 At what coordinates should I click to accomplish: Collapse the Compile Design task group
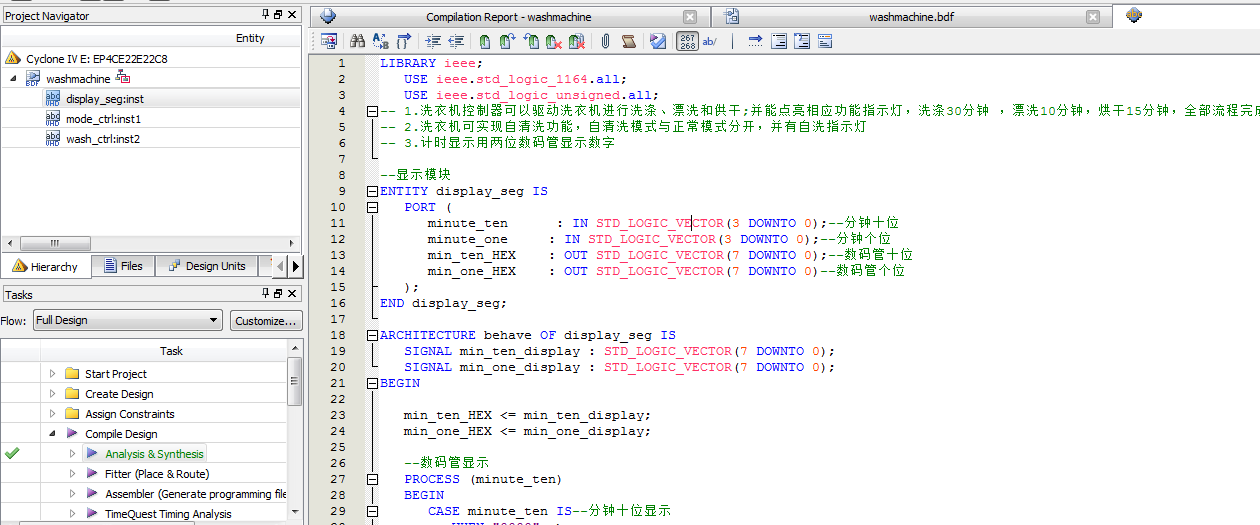point(53,434)
